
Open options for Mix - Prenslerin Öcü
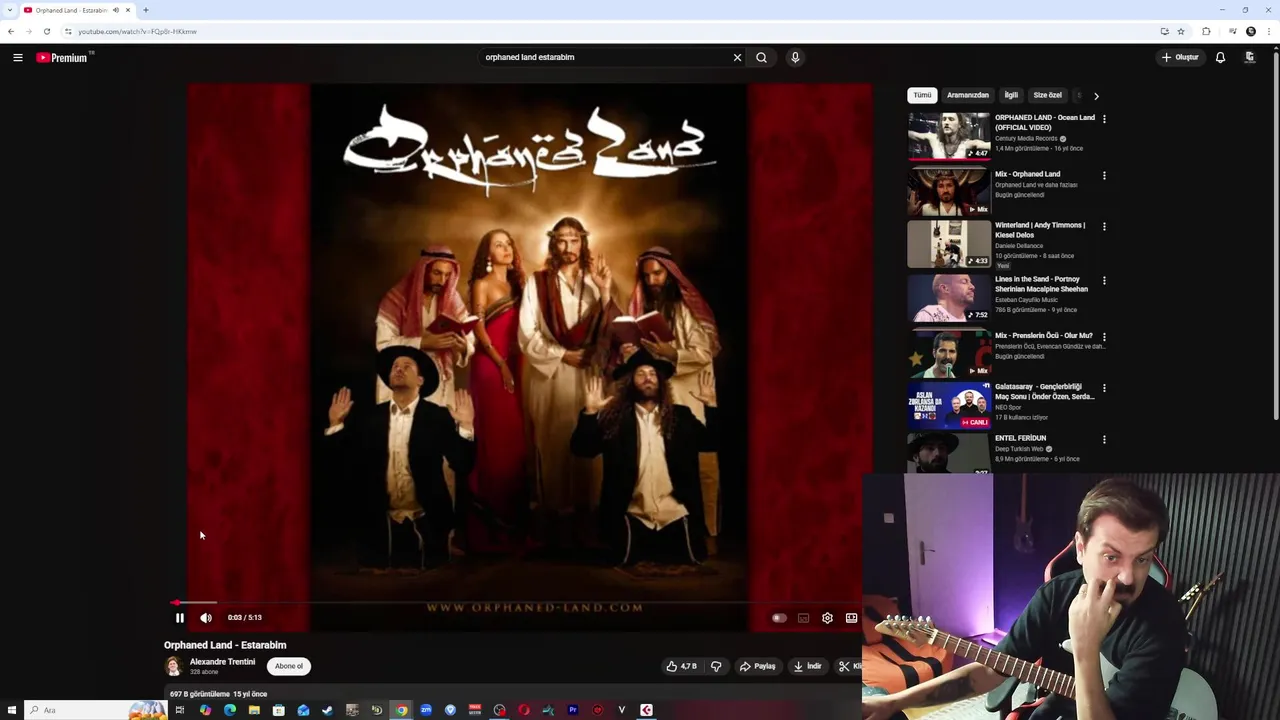pyautogui.click(x=1104, y=337)
